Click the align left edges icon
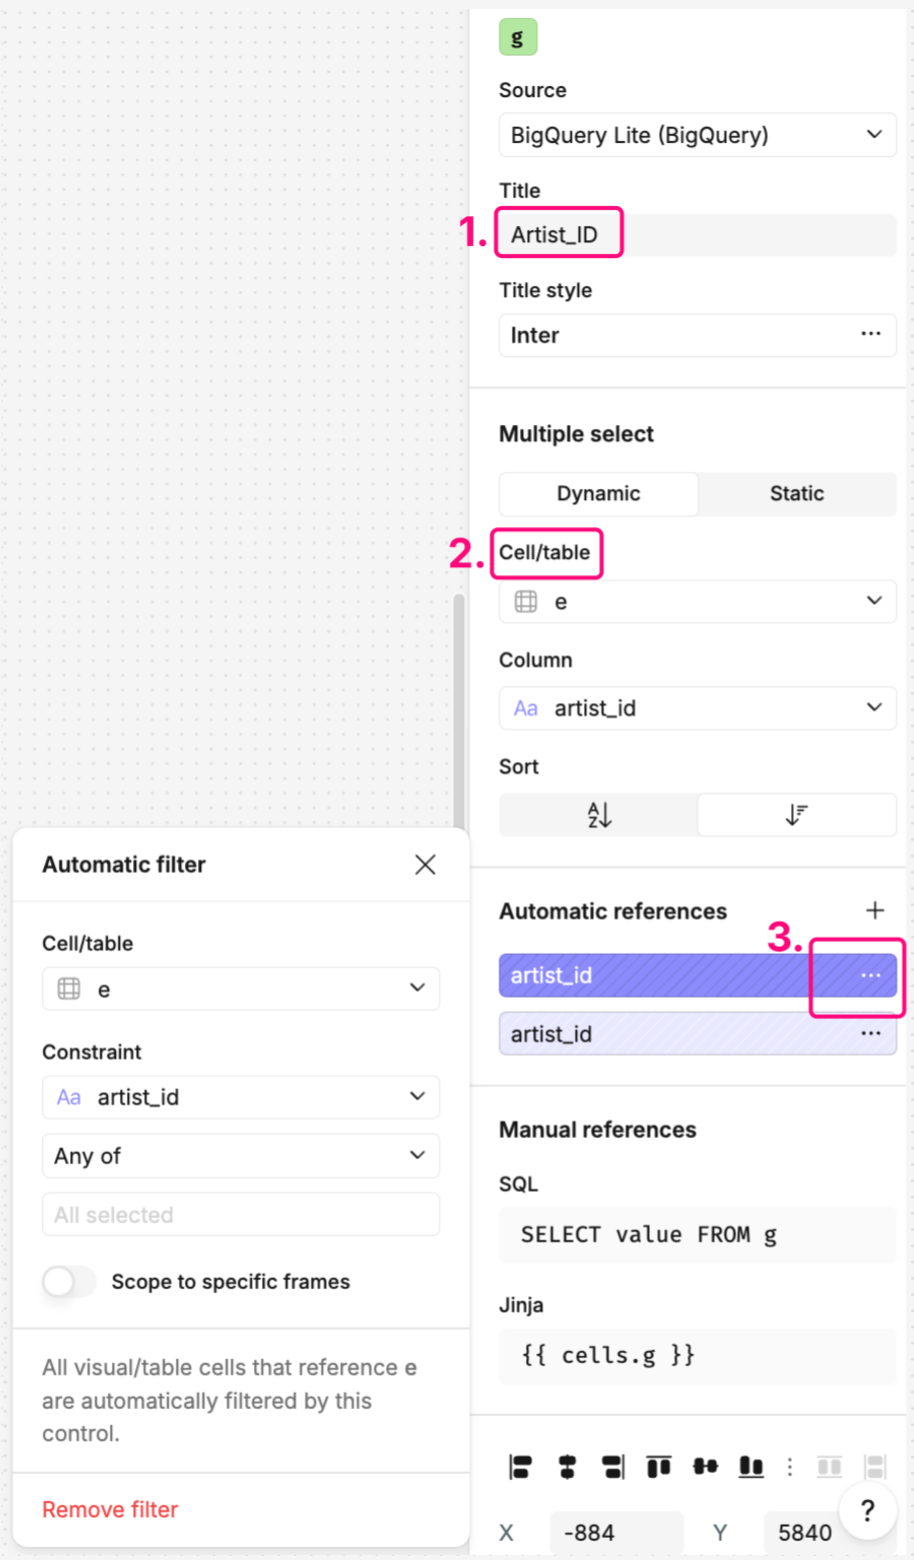This screenshot has width=914, height=1560. pyautogui.click(x=520, y=1467)
